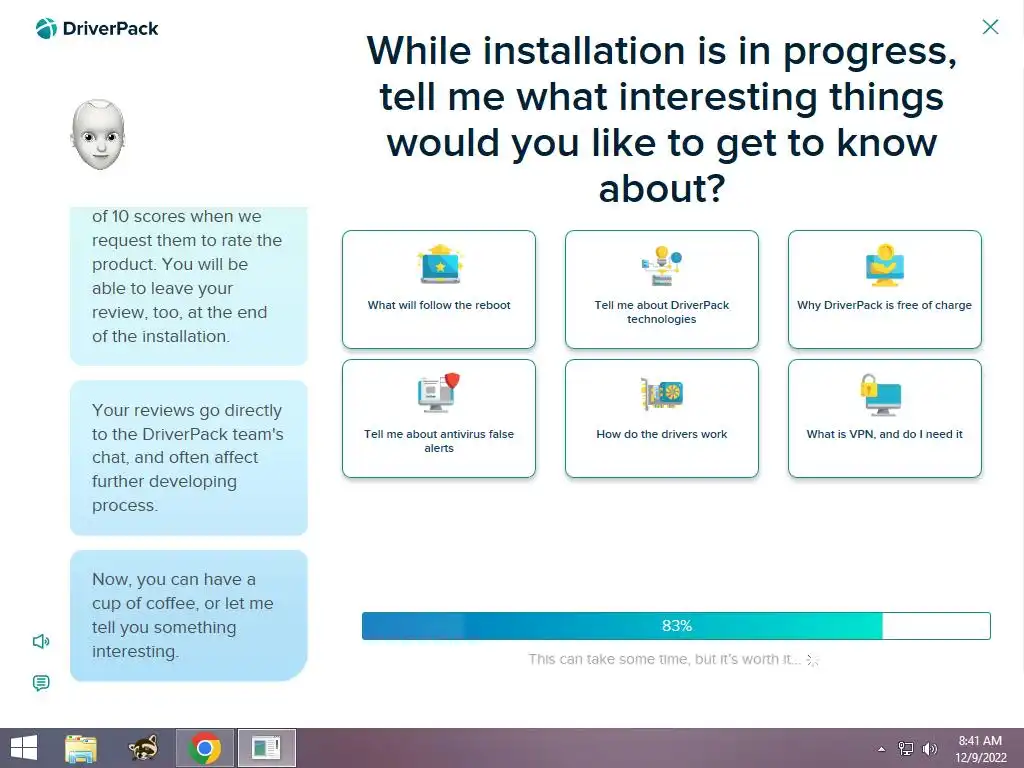Close the DriverPack window with X
The image size is (1024, 768).
coord(990,27)
